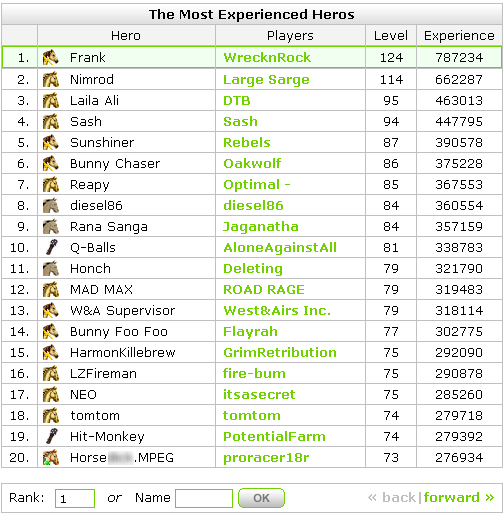This screenshot has height=514, width=503.
Task: Click the club weapon icon beside Q-Balls
Action: [51, 247]
